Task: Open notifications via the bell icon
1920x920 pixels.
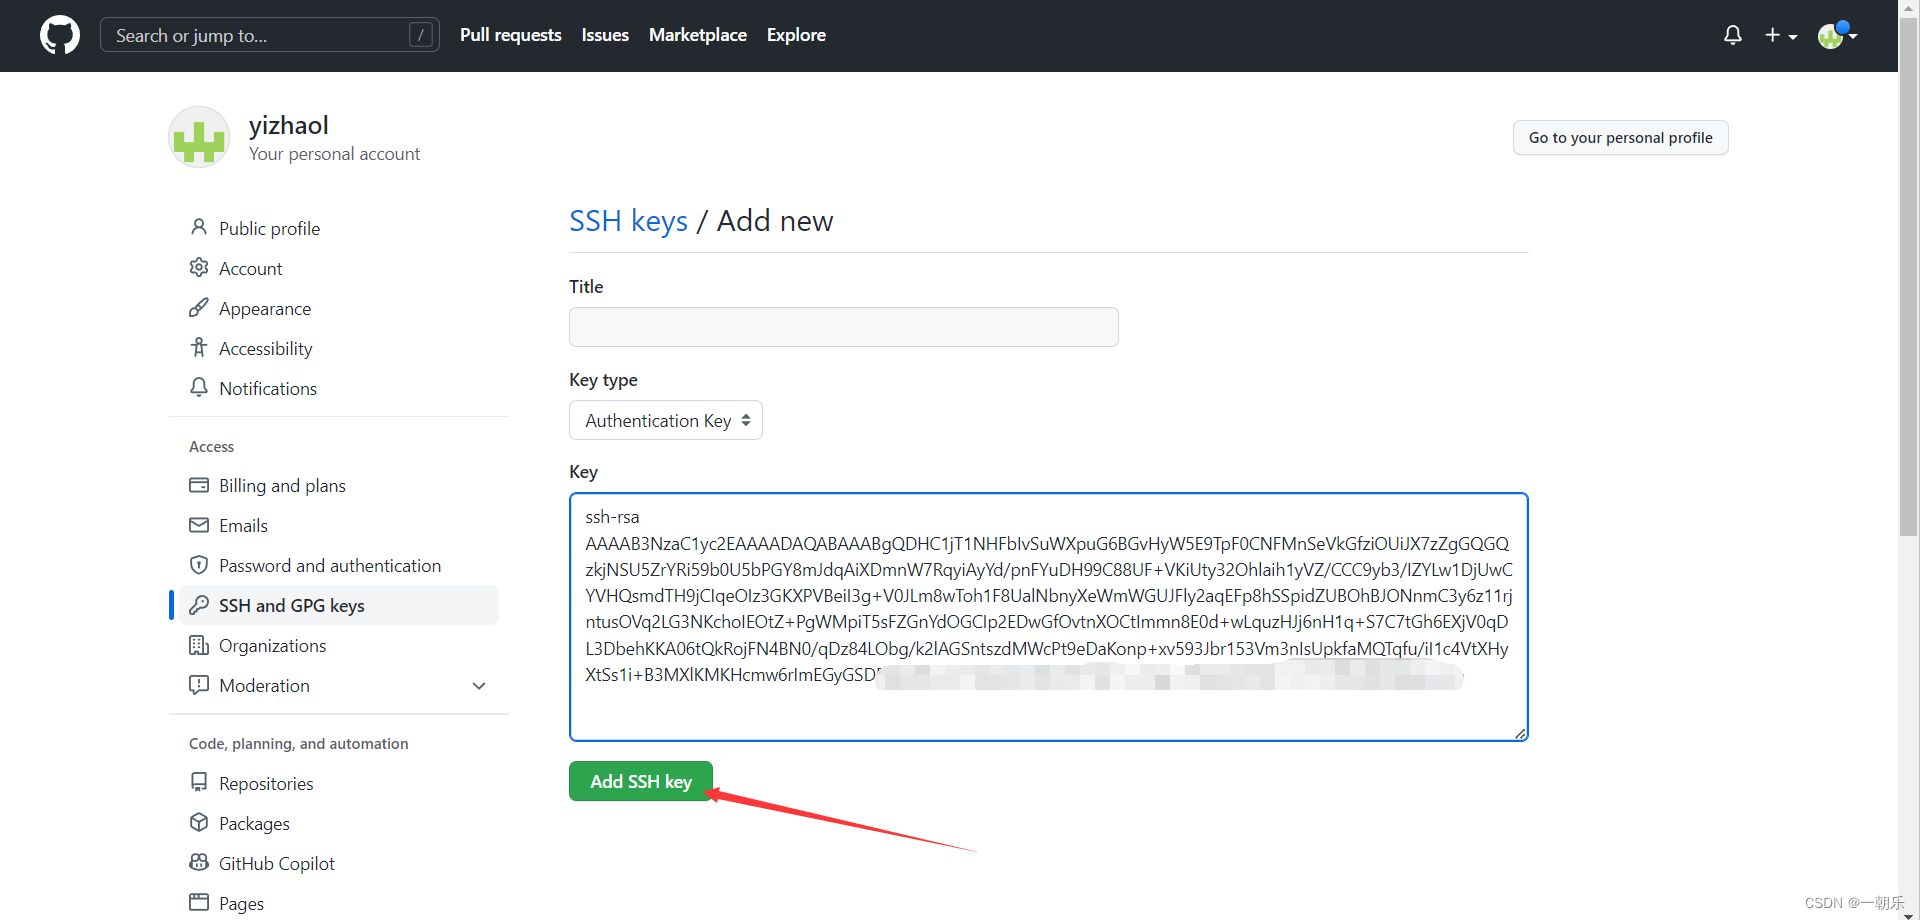Action: click(1732, 34)
